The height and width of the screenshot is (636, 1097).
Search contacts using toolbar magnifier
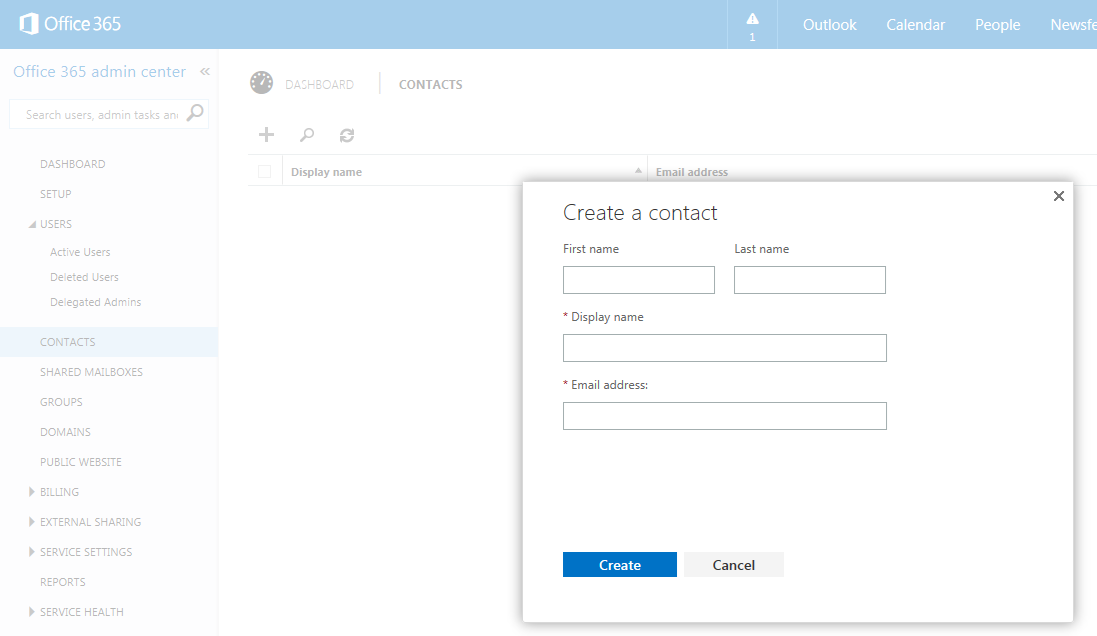(306, 134)
